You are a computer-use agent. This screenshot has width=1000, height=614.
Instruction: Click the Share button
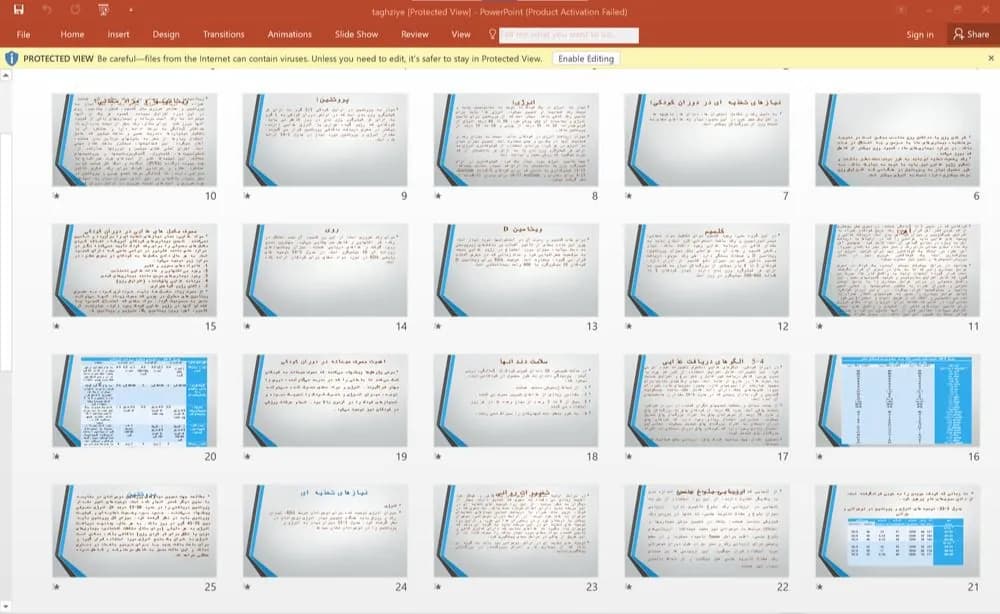pos(971,34)
